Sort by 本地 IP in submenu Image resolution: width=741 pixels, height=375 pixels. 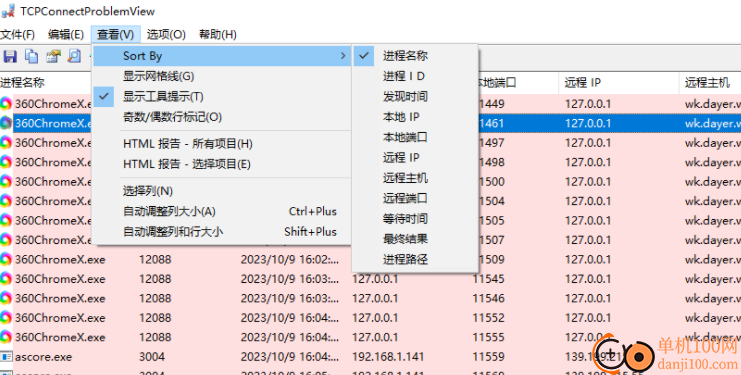415,117
